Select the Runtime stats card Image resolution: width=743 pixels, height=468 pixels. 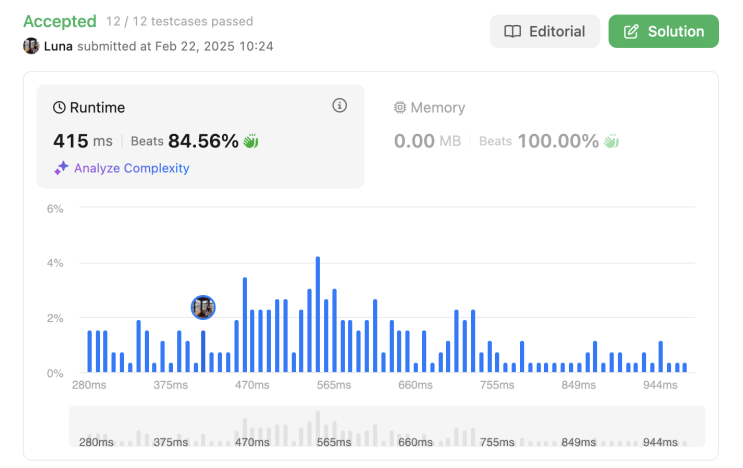(200, 136)
